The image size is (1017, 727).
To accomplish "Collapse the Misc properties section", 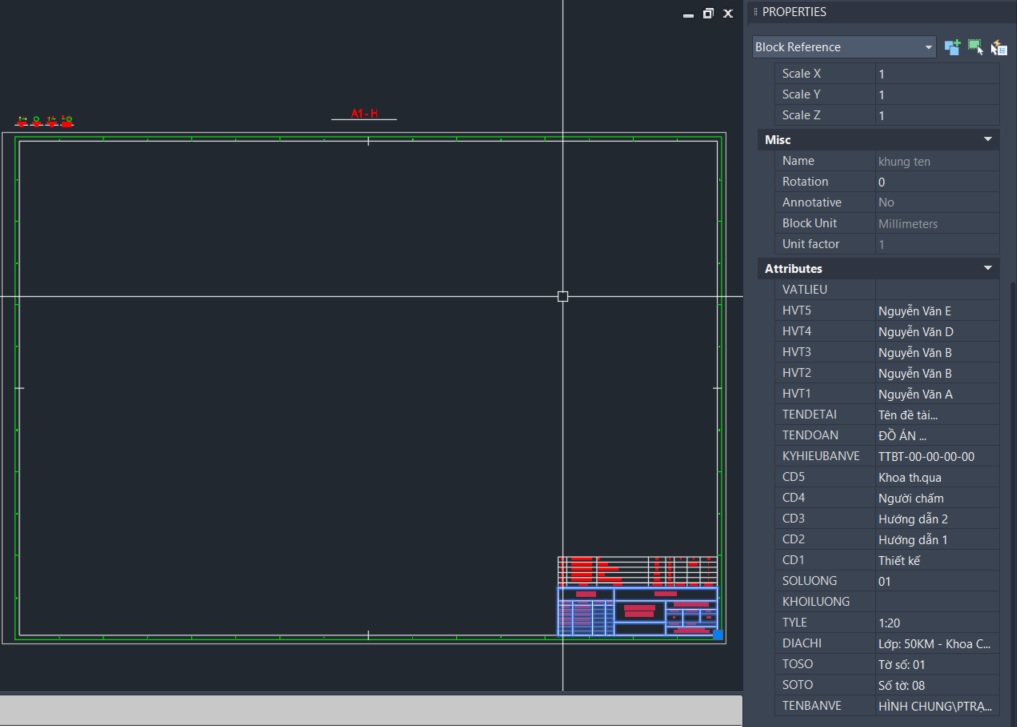I will 987,140.
